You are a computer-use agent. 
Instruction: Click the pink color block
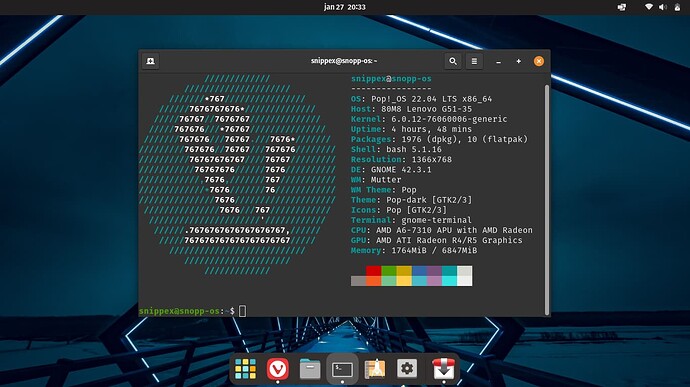click(x=434, y=281)
